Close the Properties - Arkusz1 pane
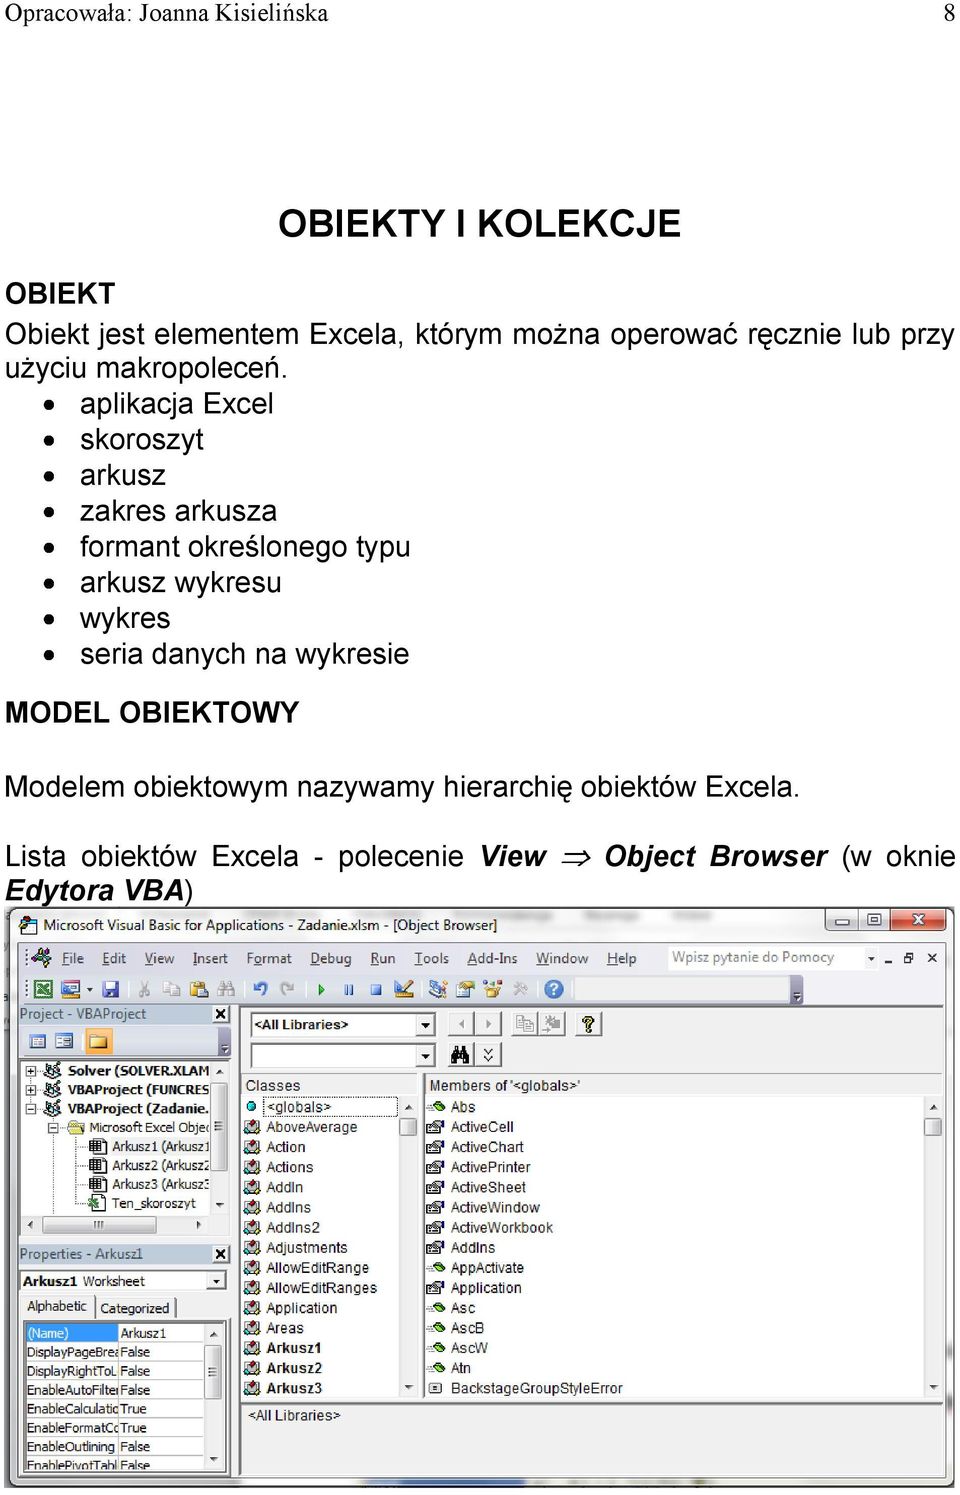Screen dimensions: 960x1495 tap(221, 1254)
